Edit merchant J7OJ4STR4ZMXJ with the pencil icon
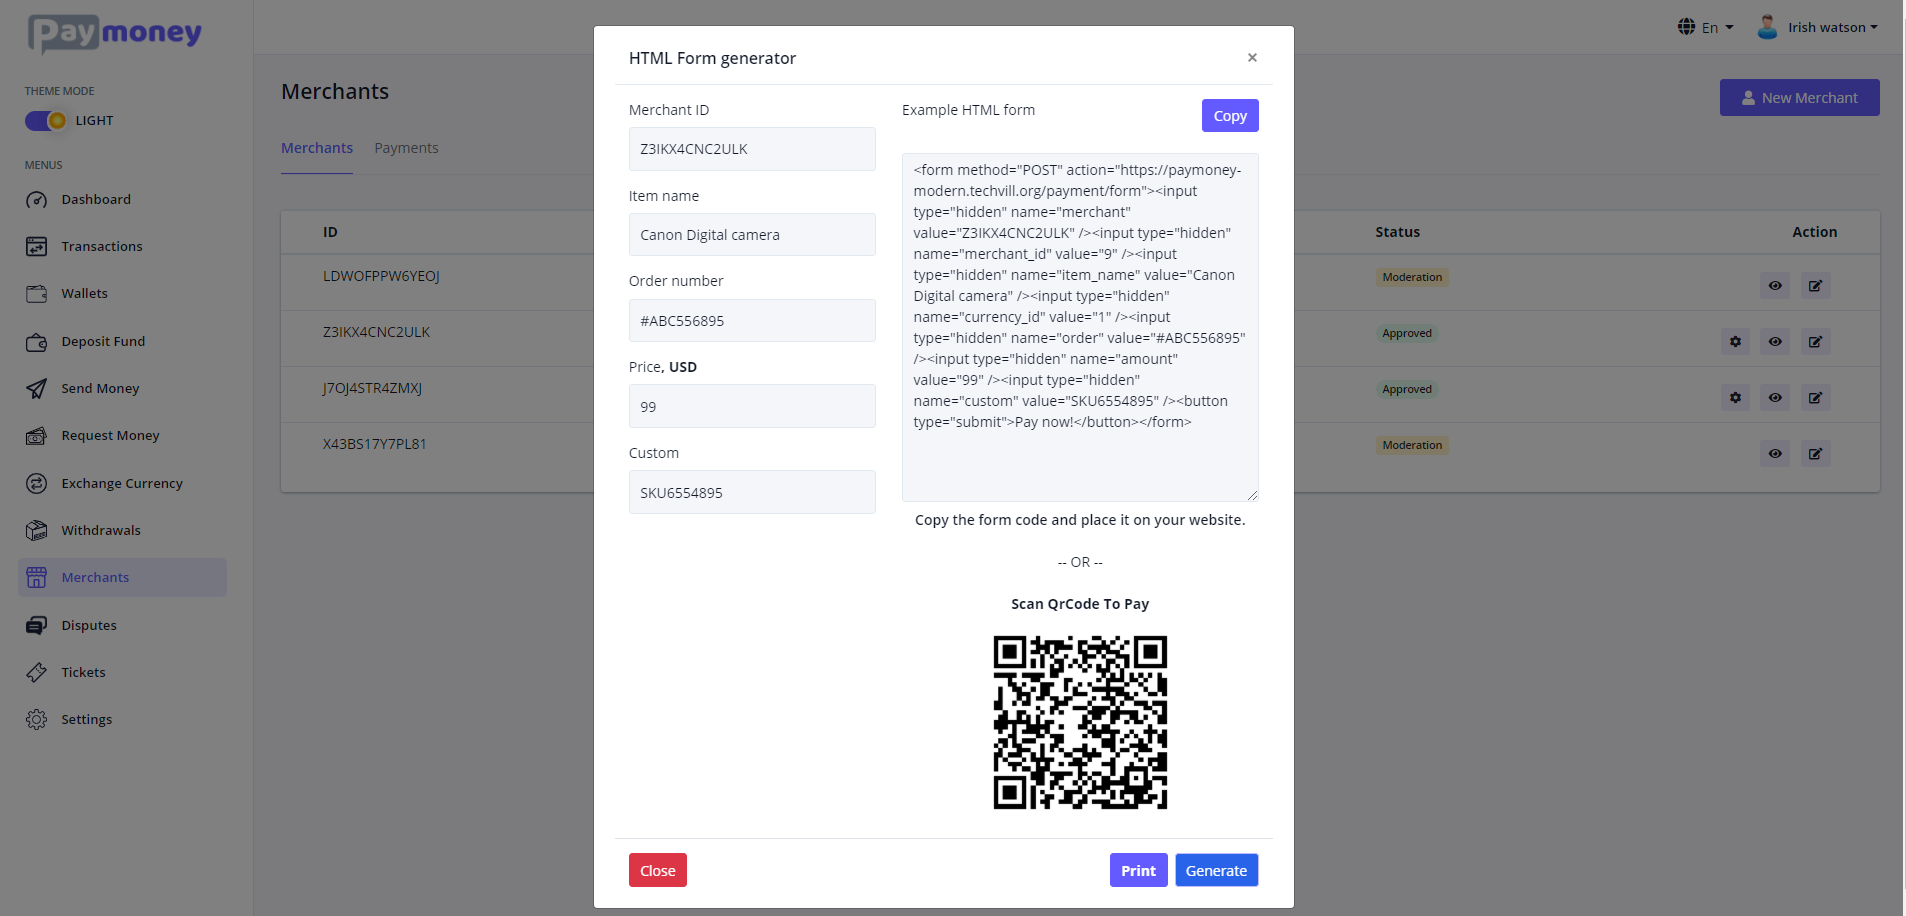Image resolution: width=1906 pixels, height=916 pixels. pyautogui.click(x=1815, y=397)
